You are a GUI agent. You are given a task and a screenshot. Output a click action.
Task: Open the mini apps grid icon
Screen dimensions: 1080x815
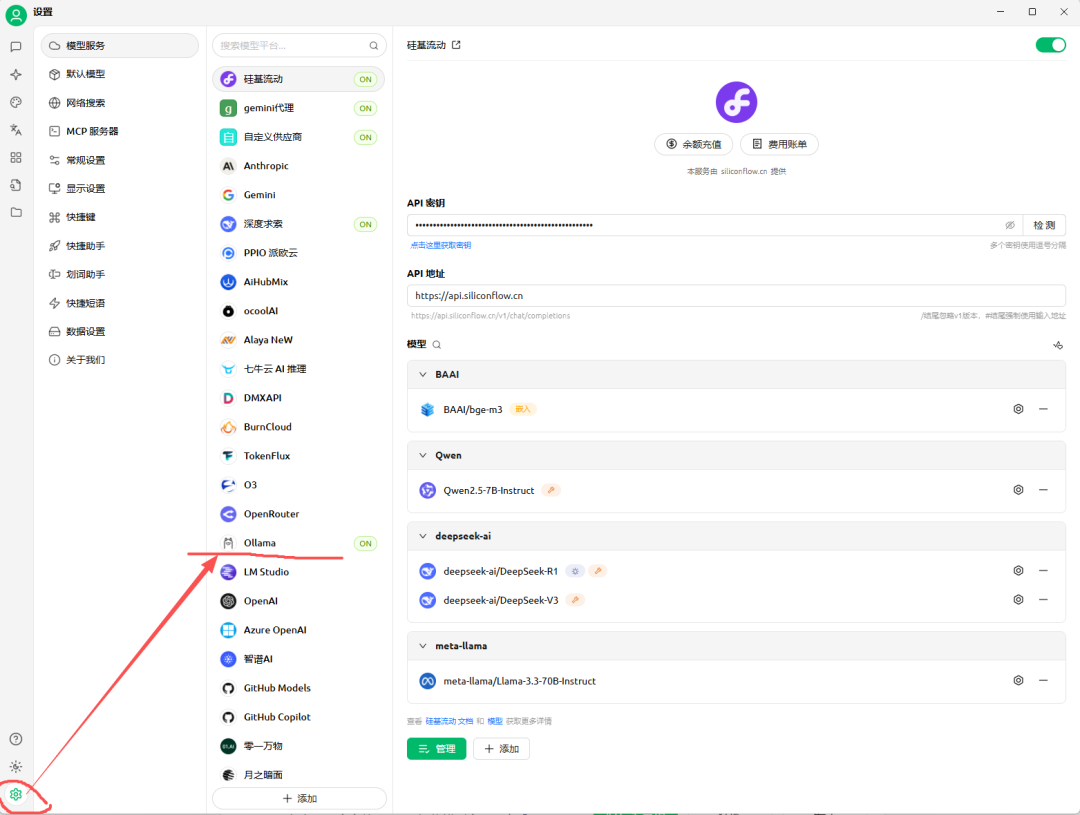click(16, 157)
